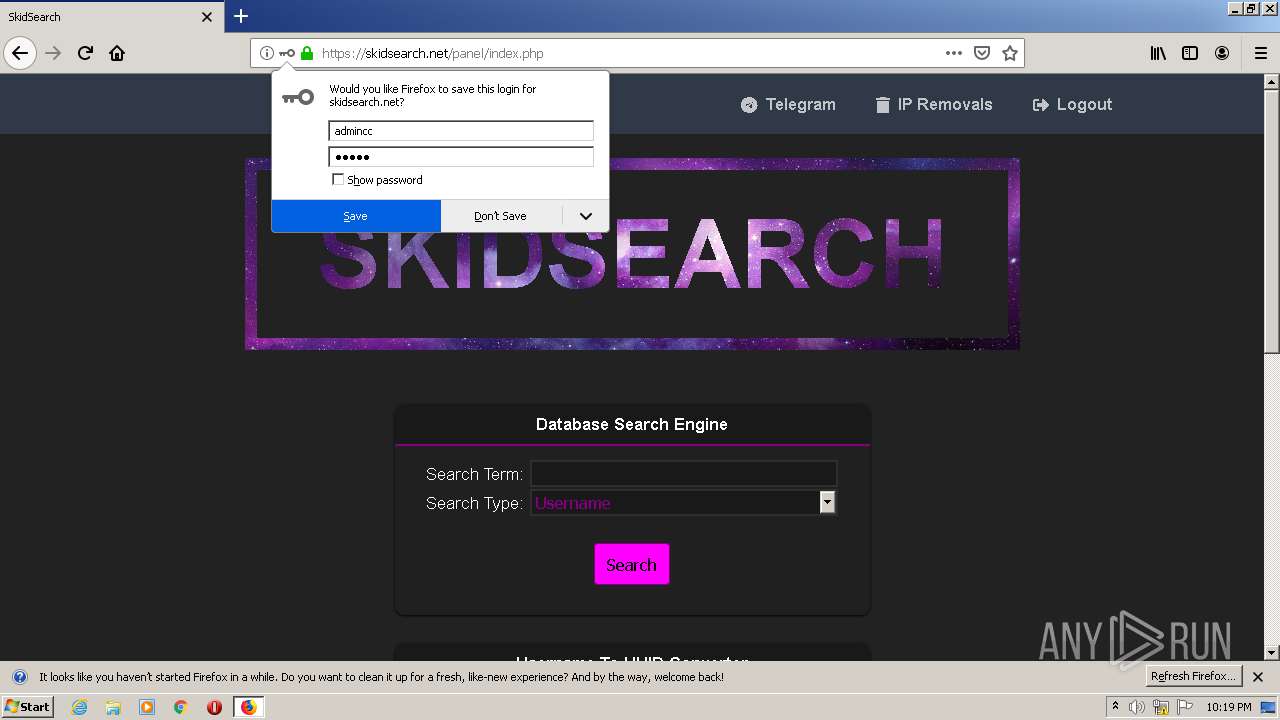Click the Database Search Engine heading
The image size is (1280, 720).
point(632,424)
